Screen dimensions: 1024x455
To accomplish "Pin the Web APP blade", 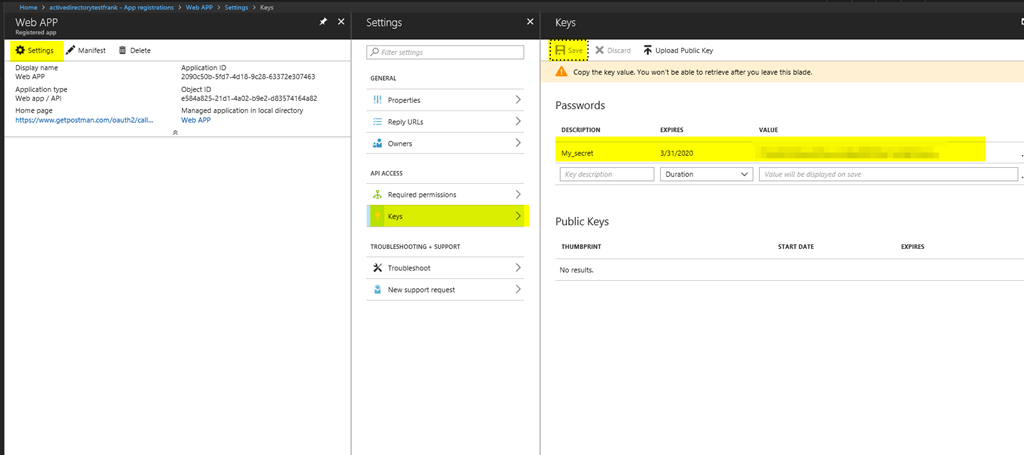I will coord(323,22).
